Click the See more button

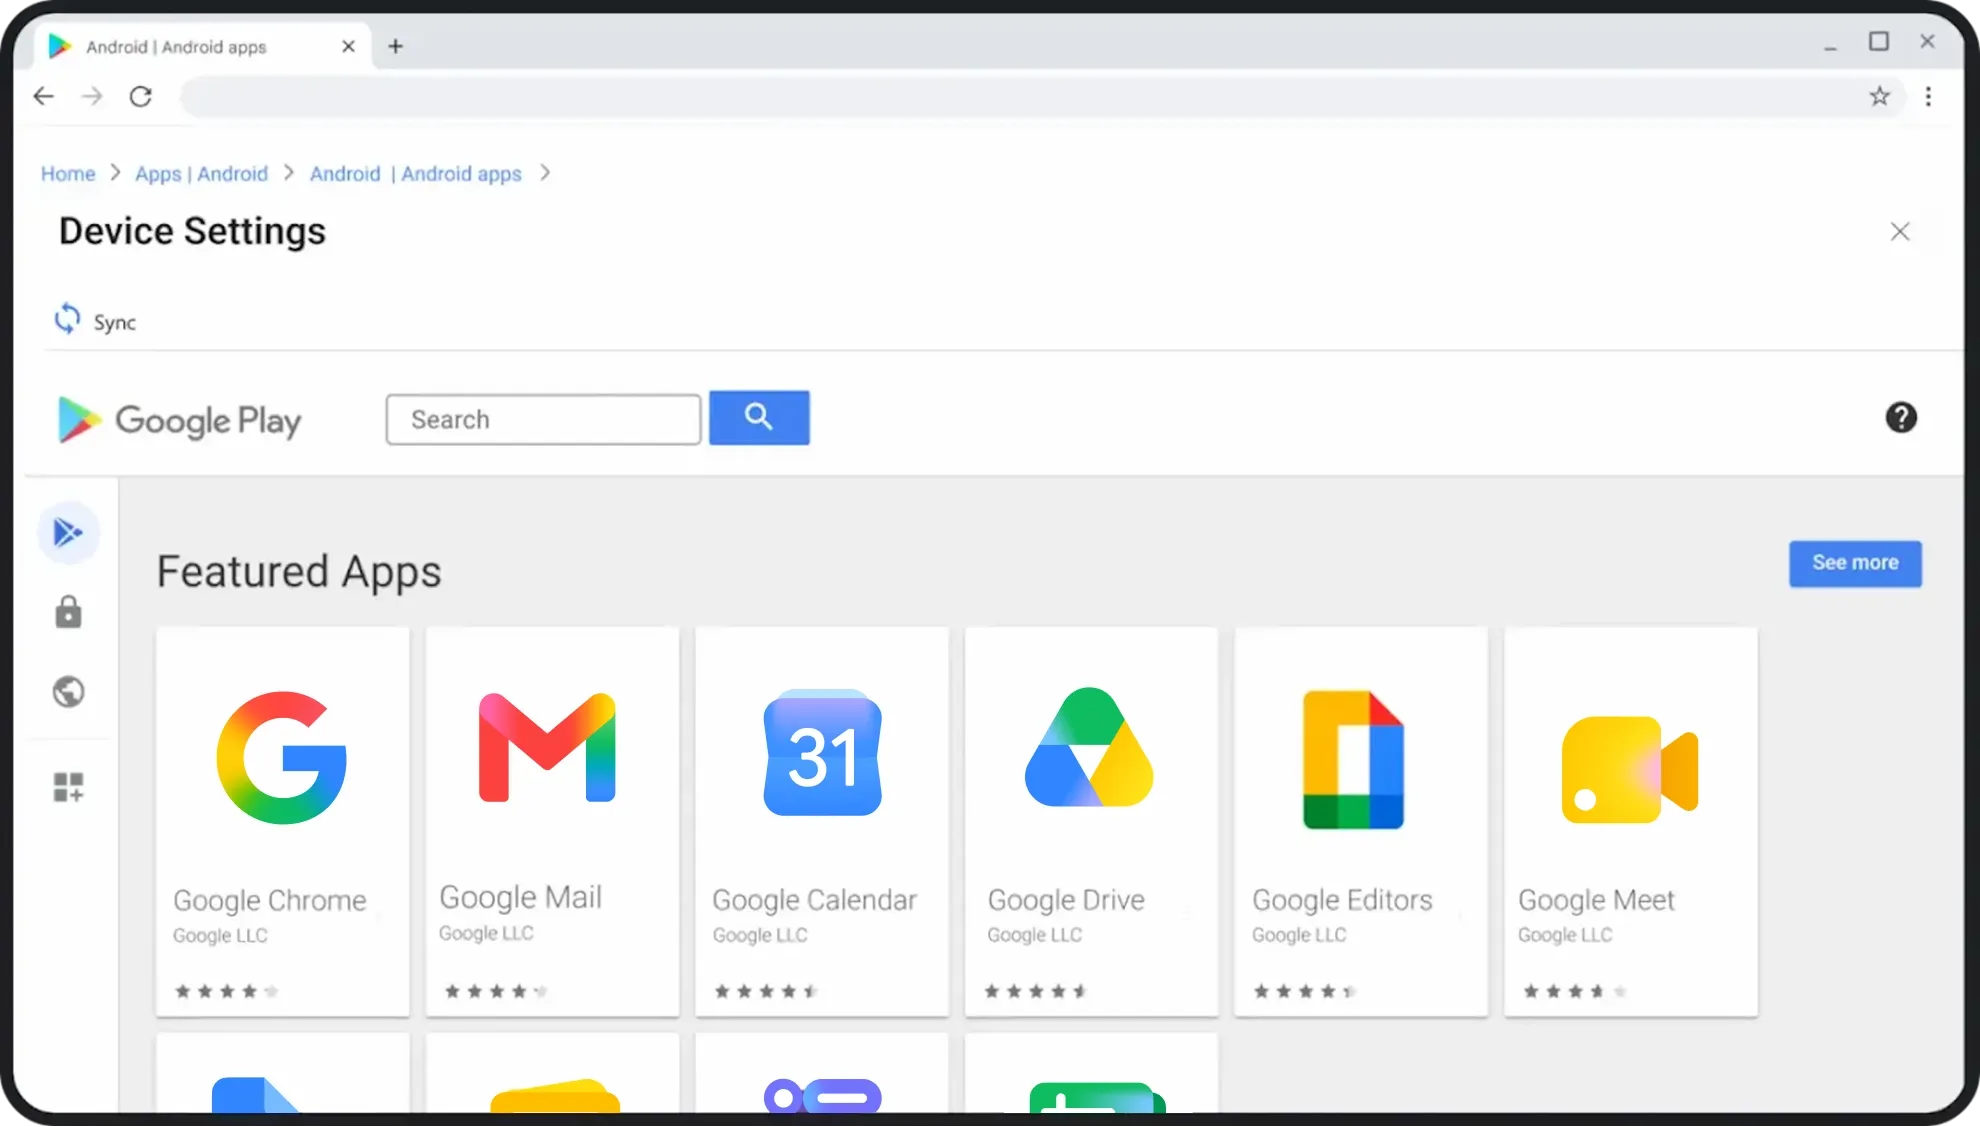point(1855,563)
